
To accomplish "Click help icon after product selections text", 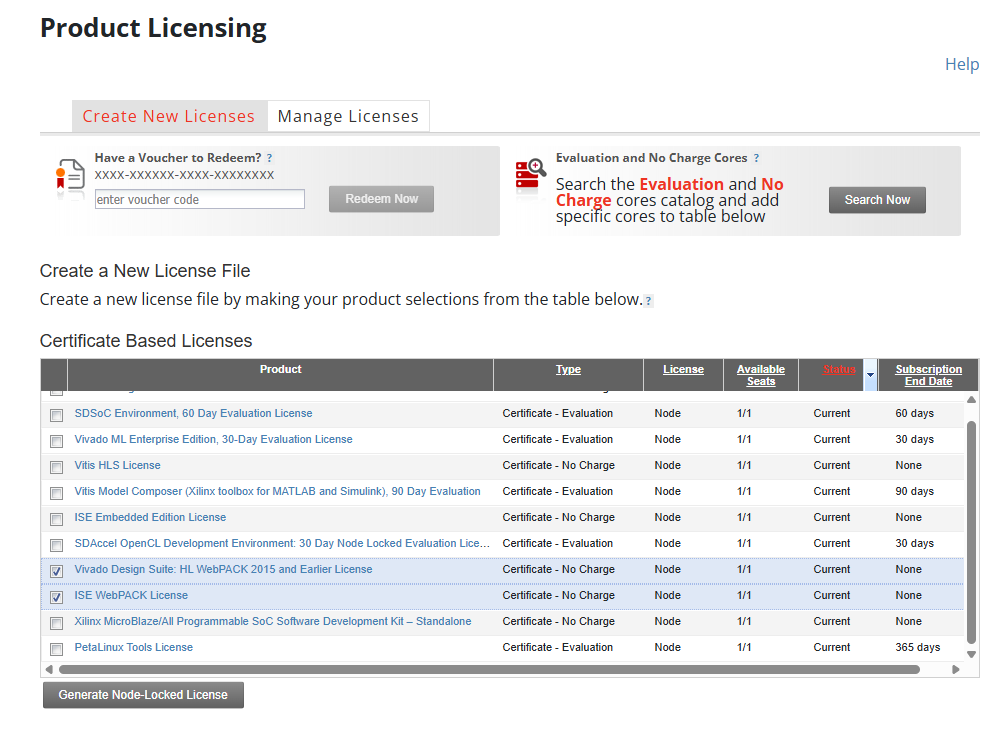I will coord(648,301).
